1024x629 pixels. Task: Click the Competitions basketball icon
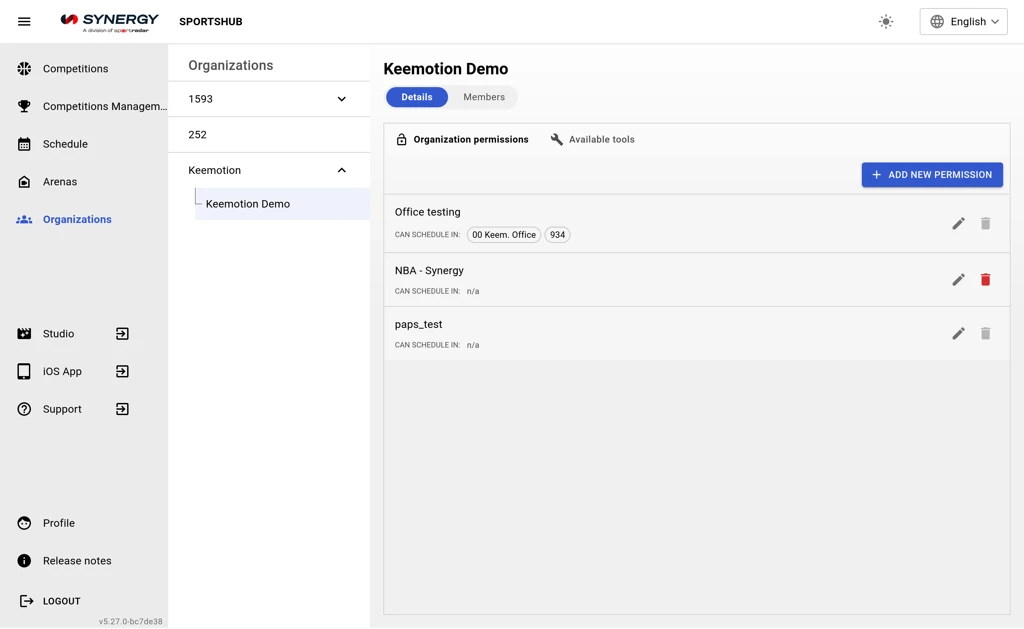(24, 69)
